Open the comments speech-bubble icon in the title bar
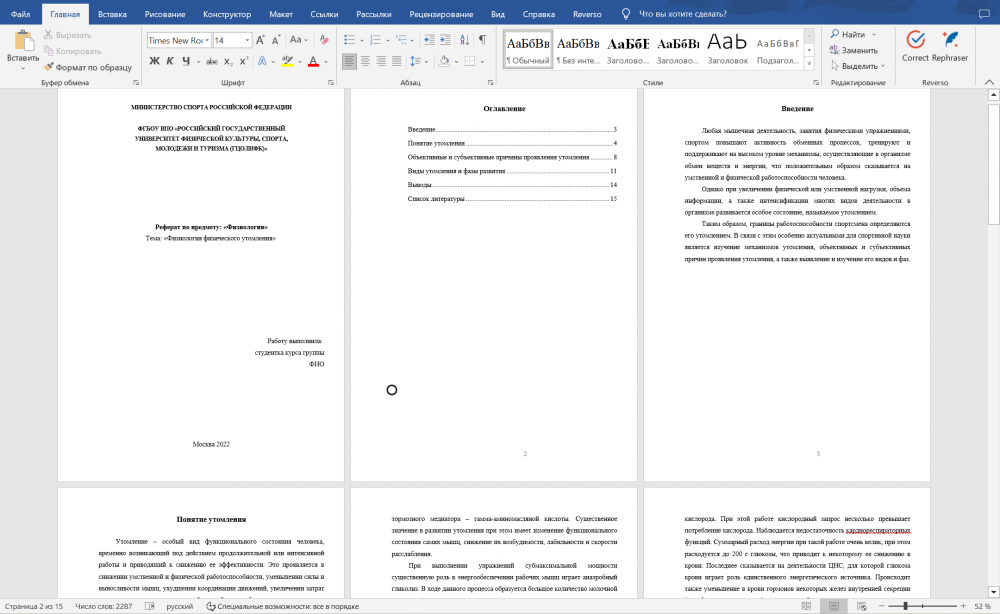1000x614 pixels. coord(984,13)
